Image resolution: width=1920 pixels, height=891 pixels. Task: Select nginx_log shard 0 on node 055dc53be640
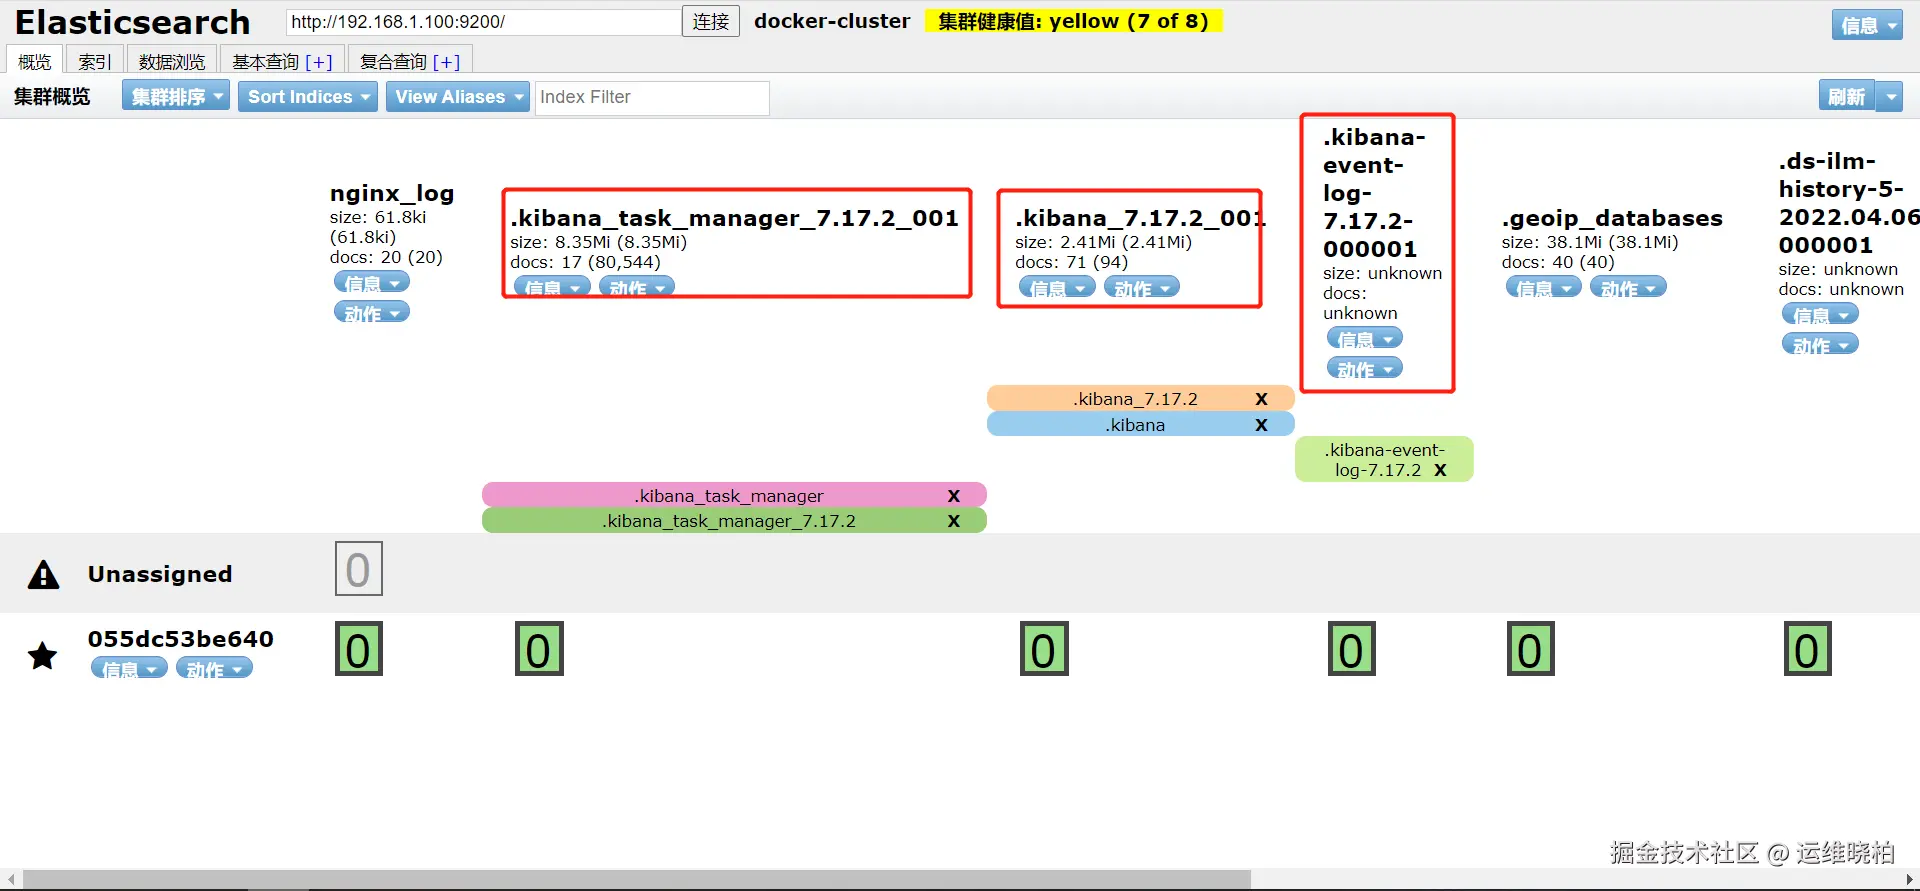[x=359, y=649]
